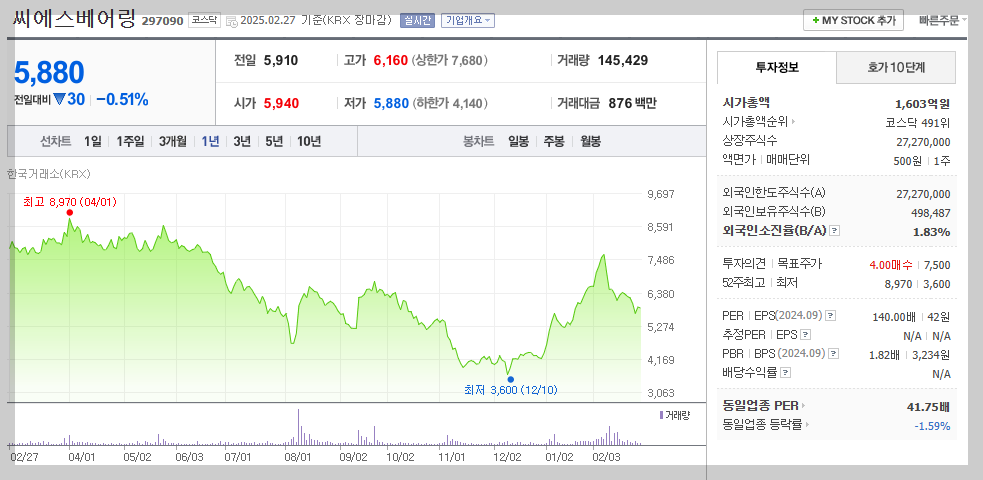This screenshot has width=983, height=480.
Task: Click the 08/01 date on chart axis
Action: (298, 457)
